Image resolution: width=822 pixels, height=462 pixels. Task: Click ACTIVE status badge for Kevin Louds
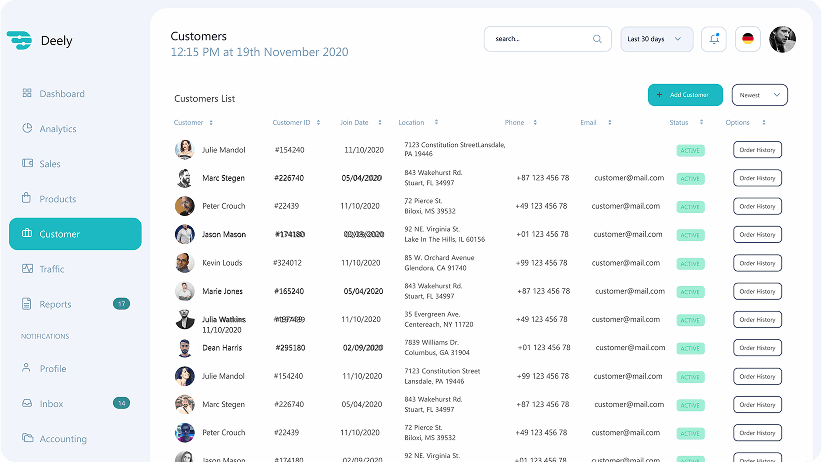point(690,264)
